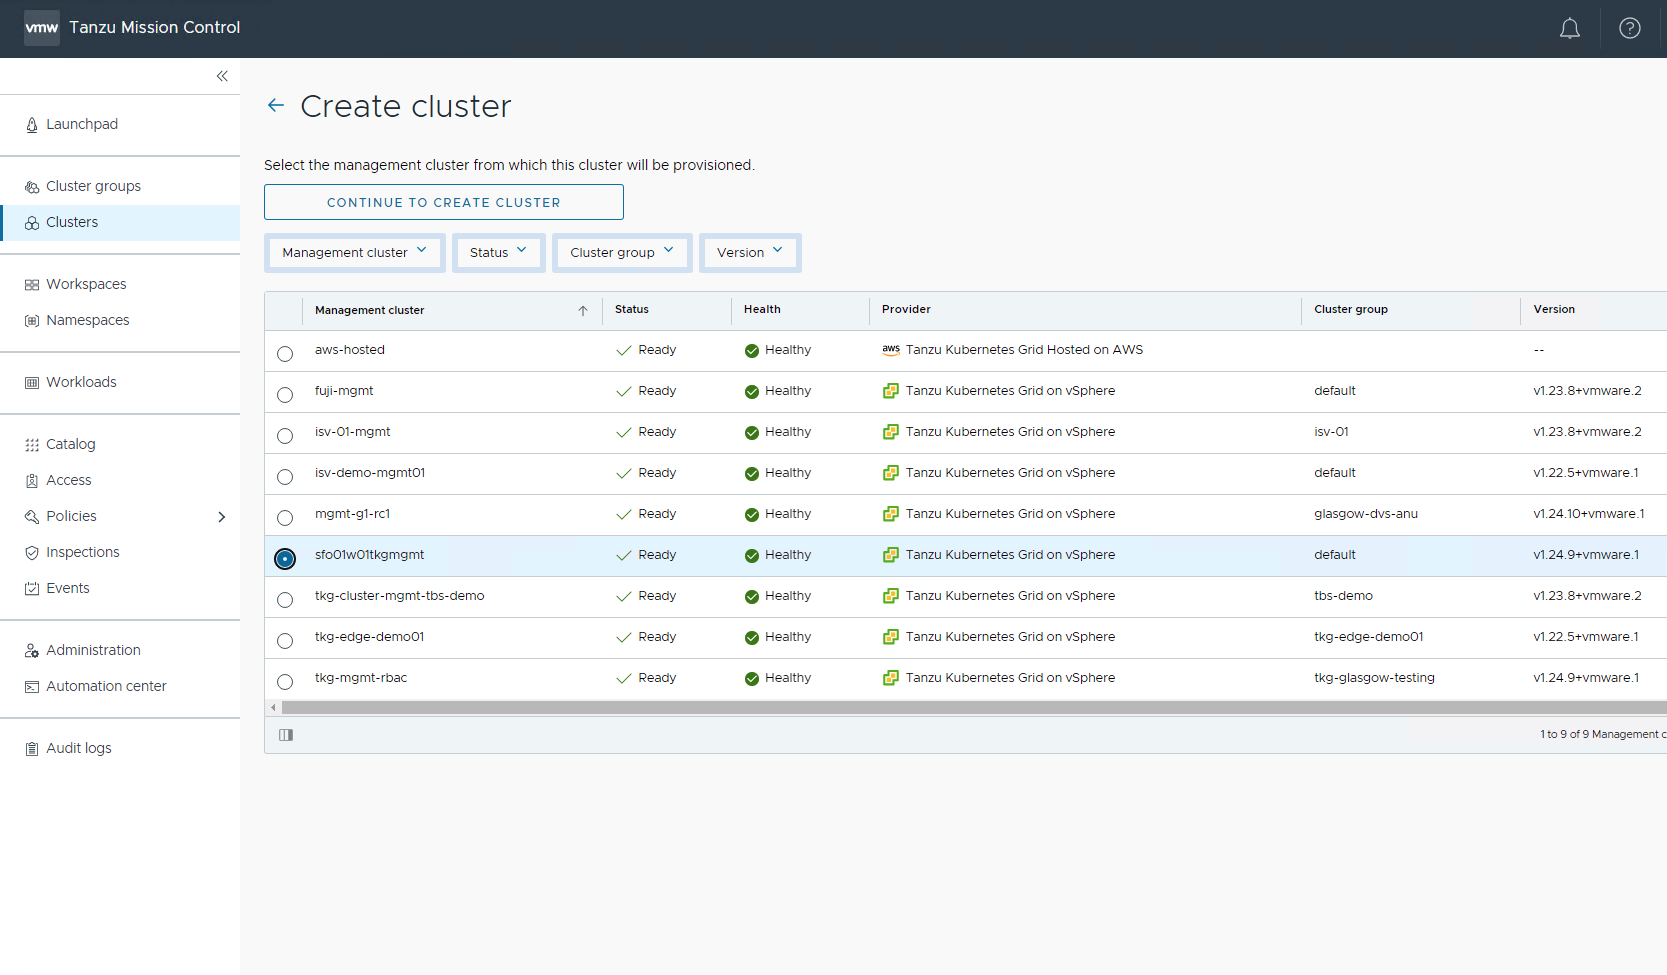Expand the Policies submenu chevron
This screenshot has width=1667, height=975.
tap(222, 517)
